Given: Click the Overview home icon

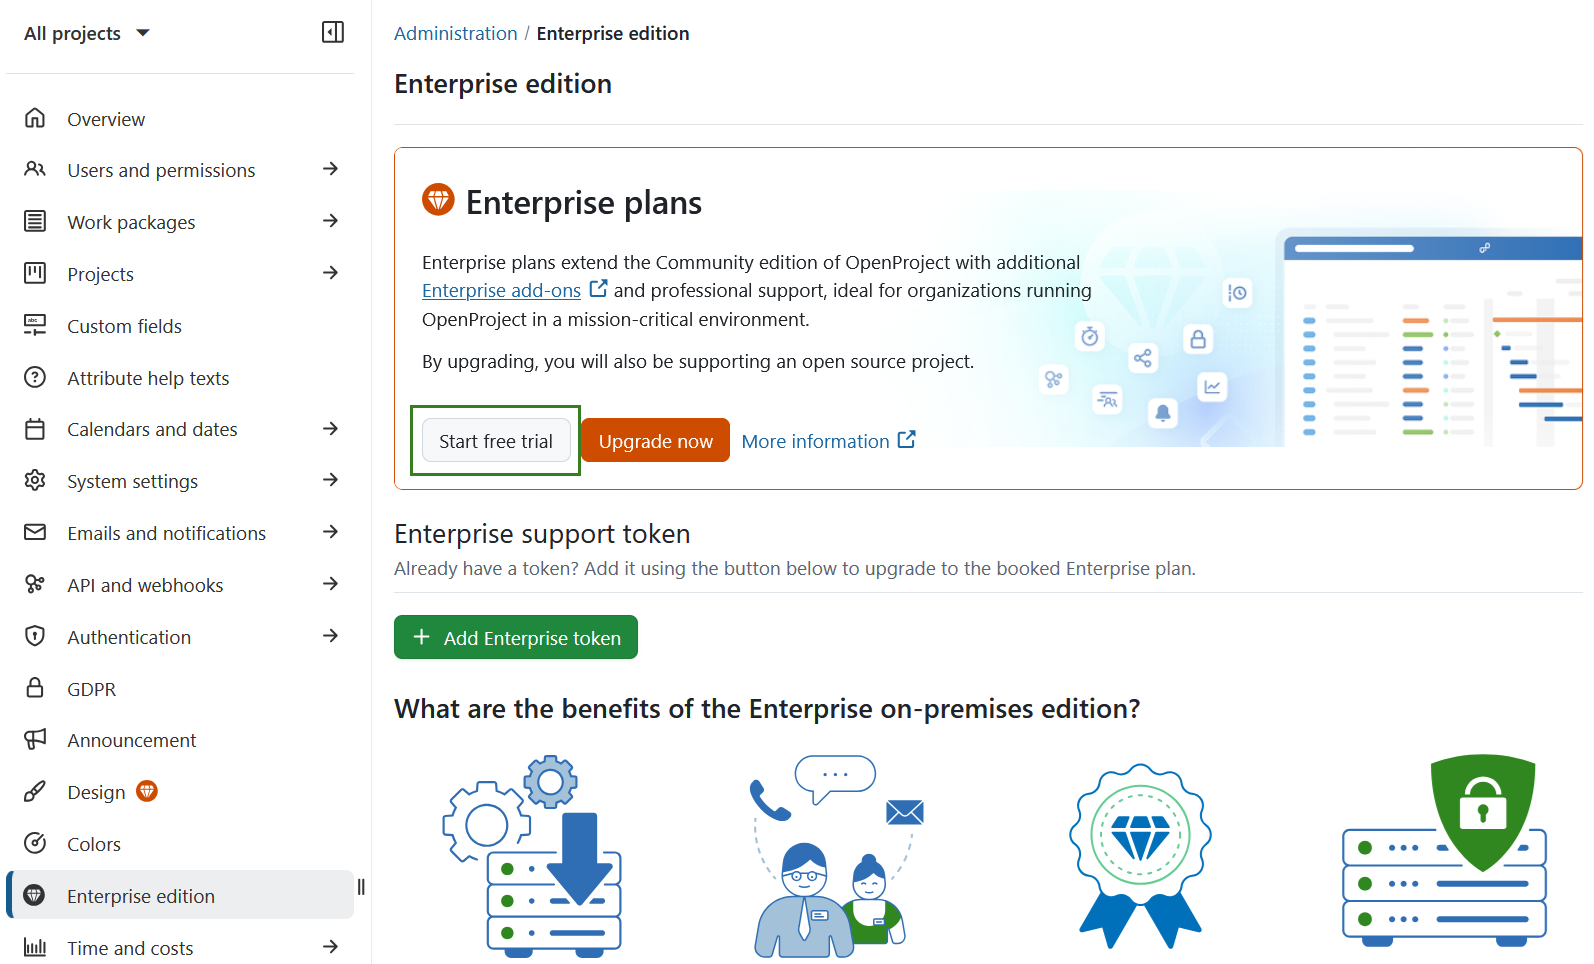Looking at the screenshot, I should (x=35, y=118).
